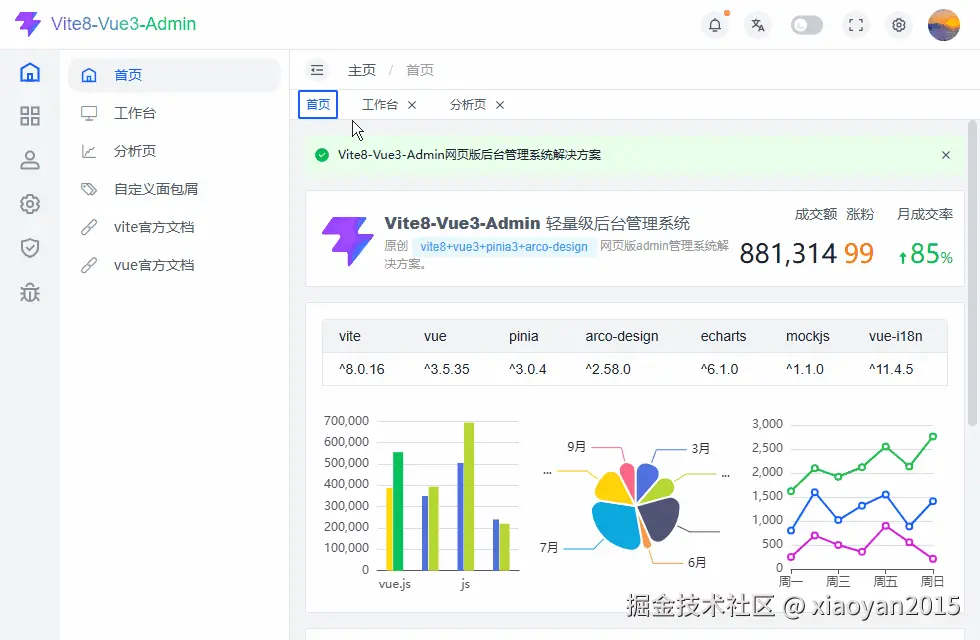Enter fullscreen using the fullscreen icon

(856, 25)
